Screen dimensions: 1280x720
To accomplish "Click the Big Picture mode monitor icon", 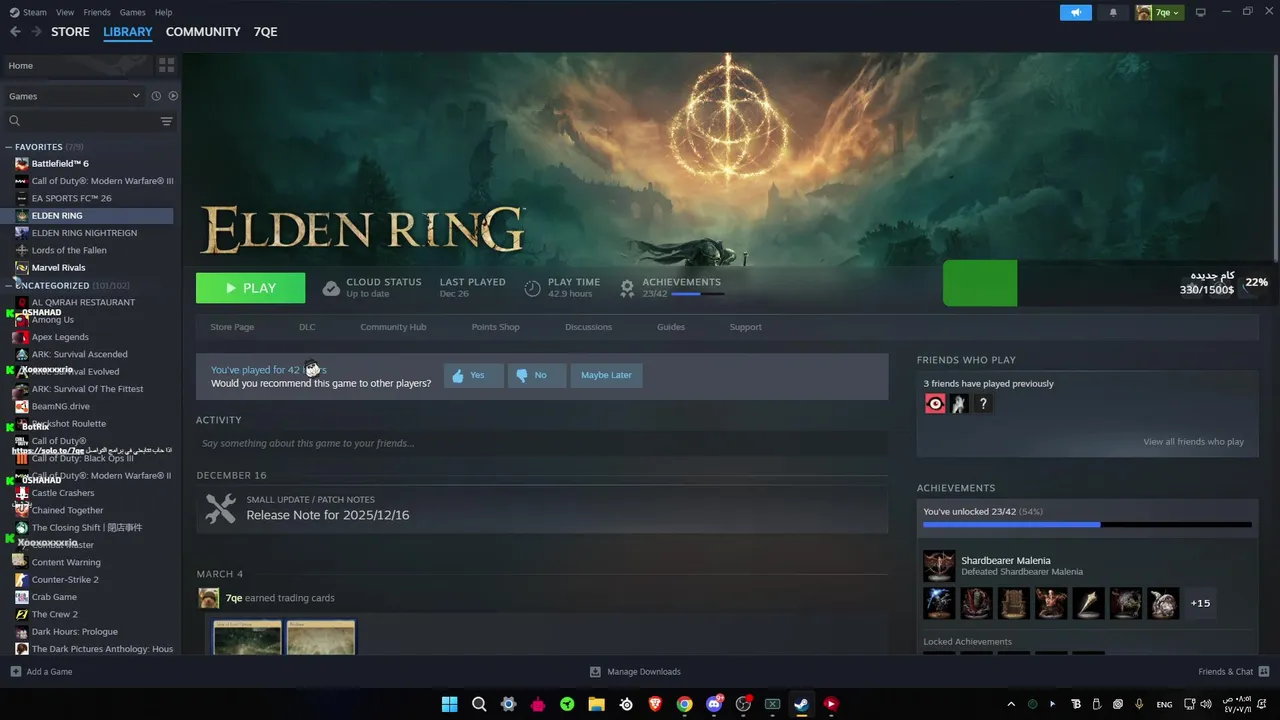I will [x=1201, y=12].
